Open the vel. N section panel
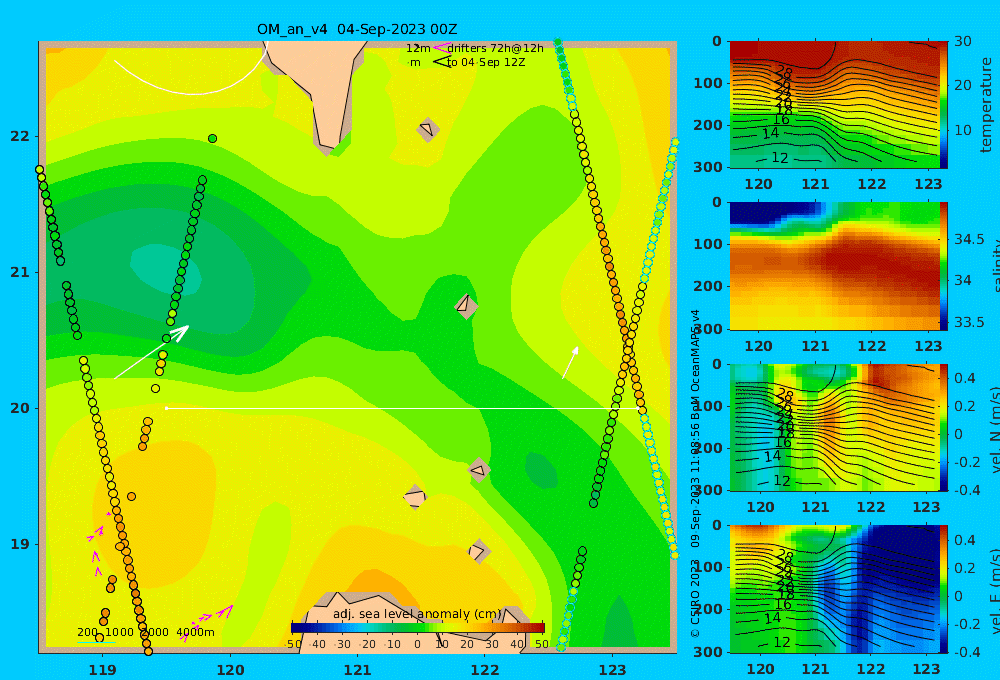 (x=834, y=427)
